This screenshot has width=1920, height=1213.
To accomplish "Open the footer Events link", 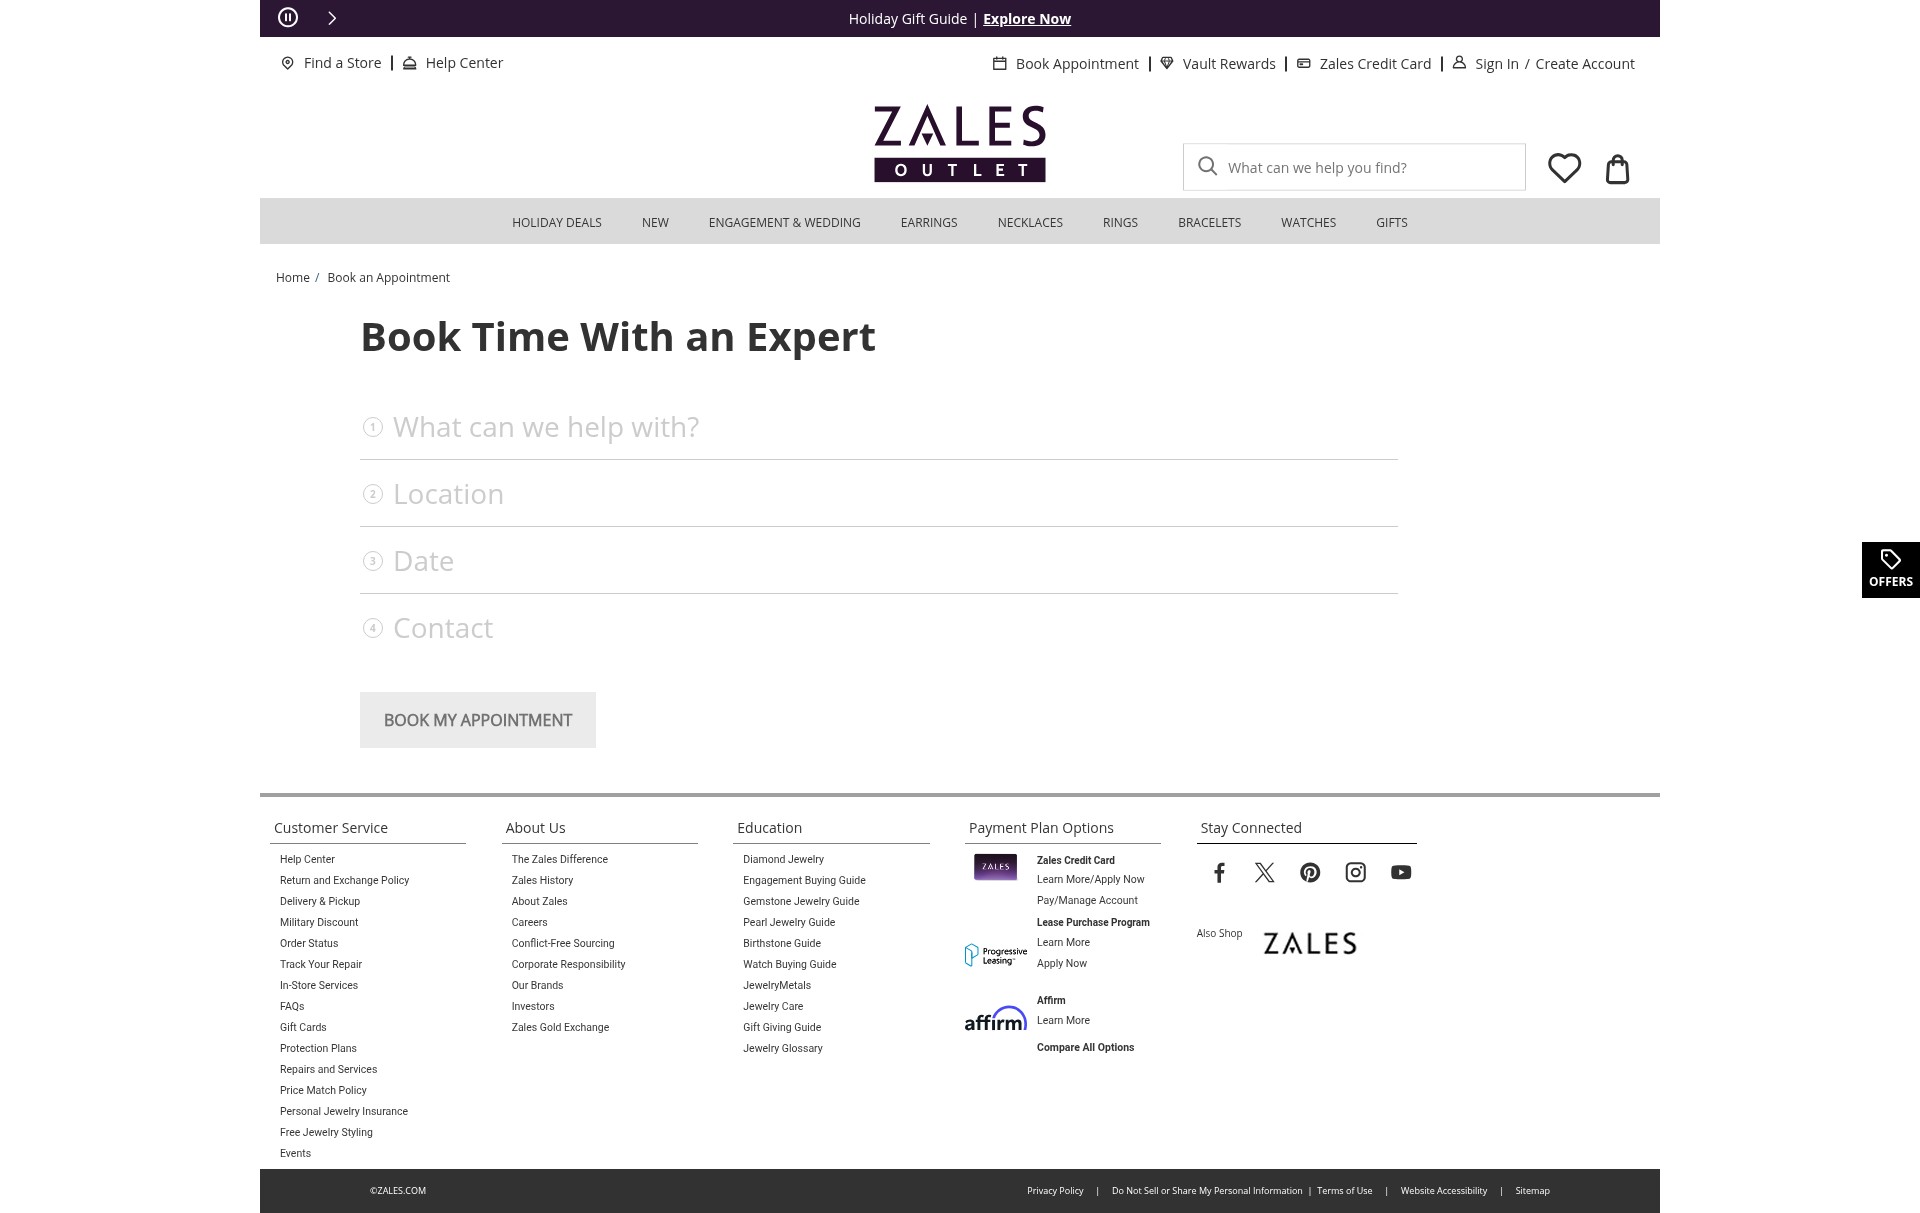I will coord(295,1153).
